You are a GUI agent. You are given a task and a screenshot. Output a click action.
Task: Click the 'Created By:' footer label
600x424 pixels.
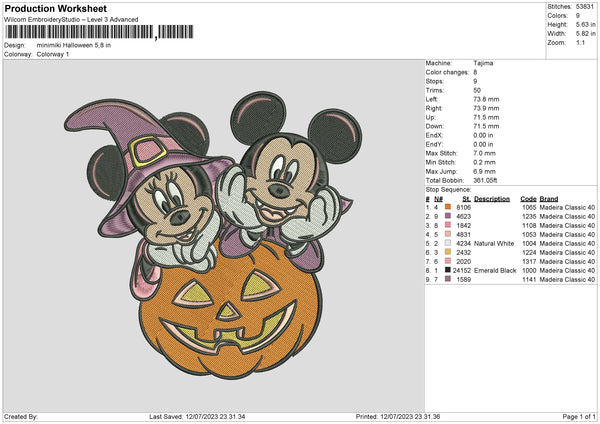tap(21, 417)
